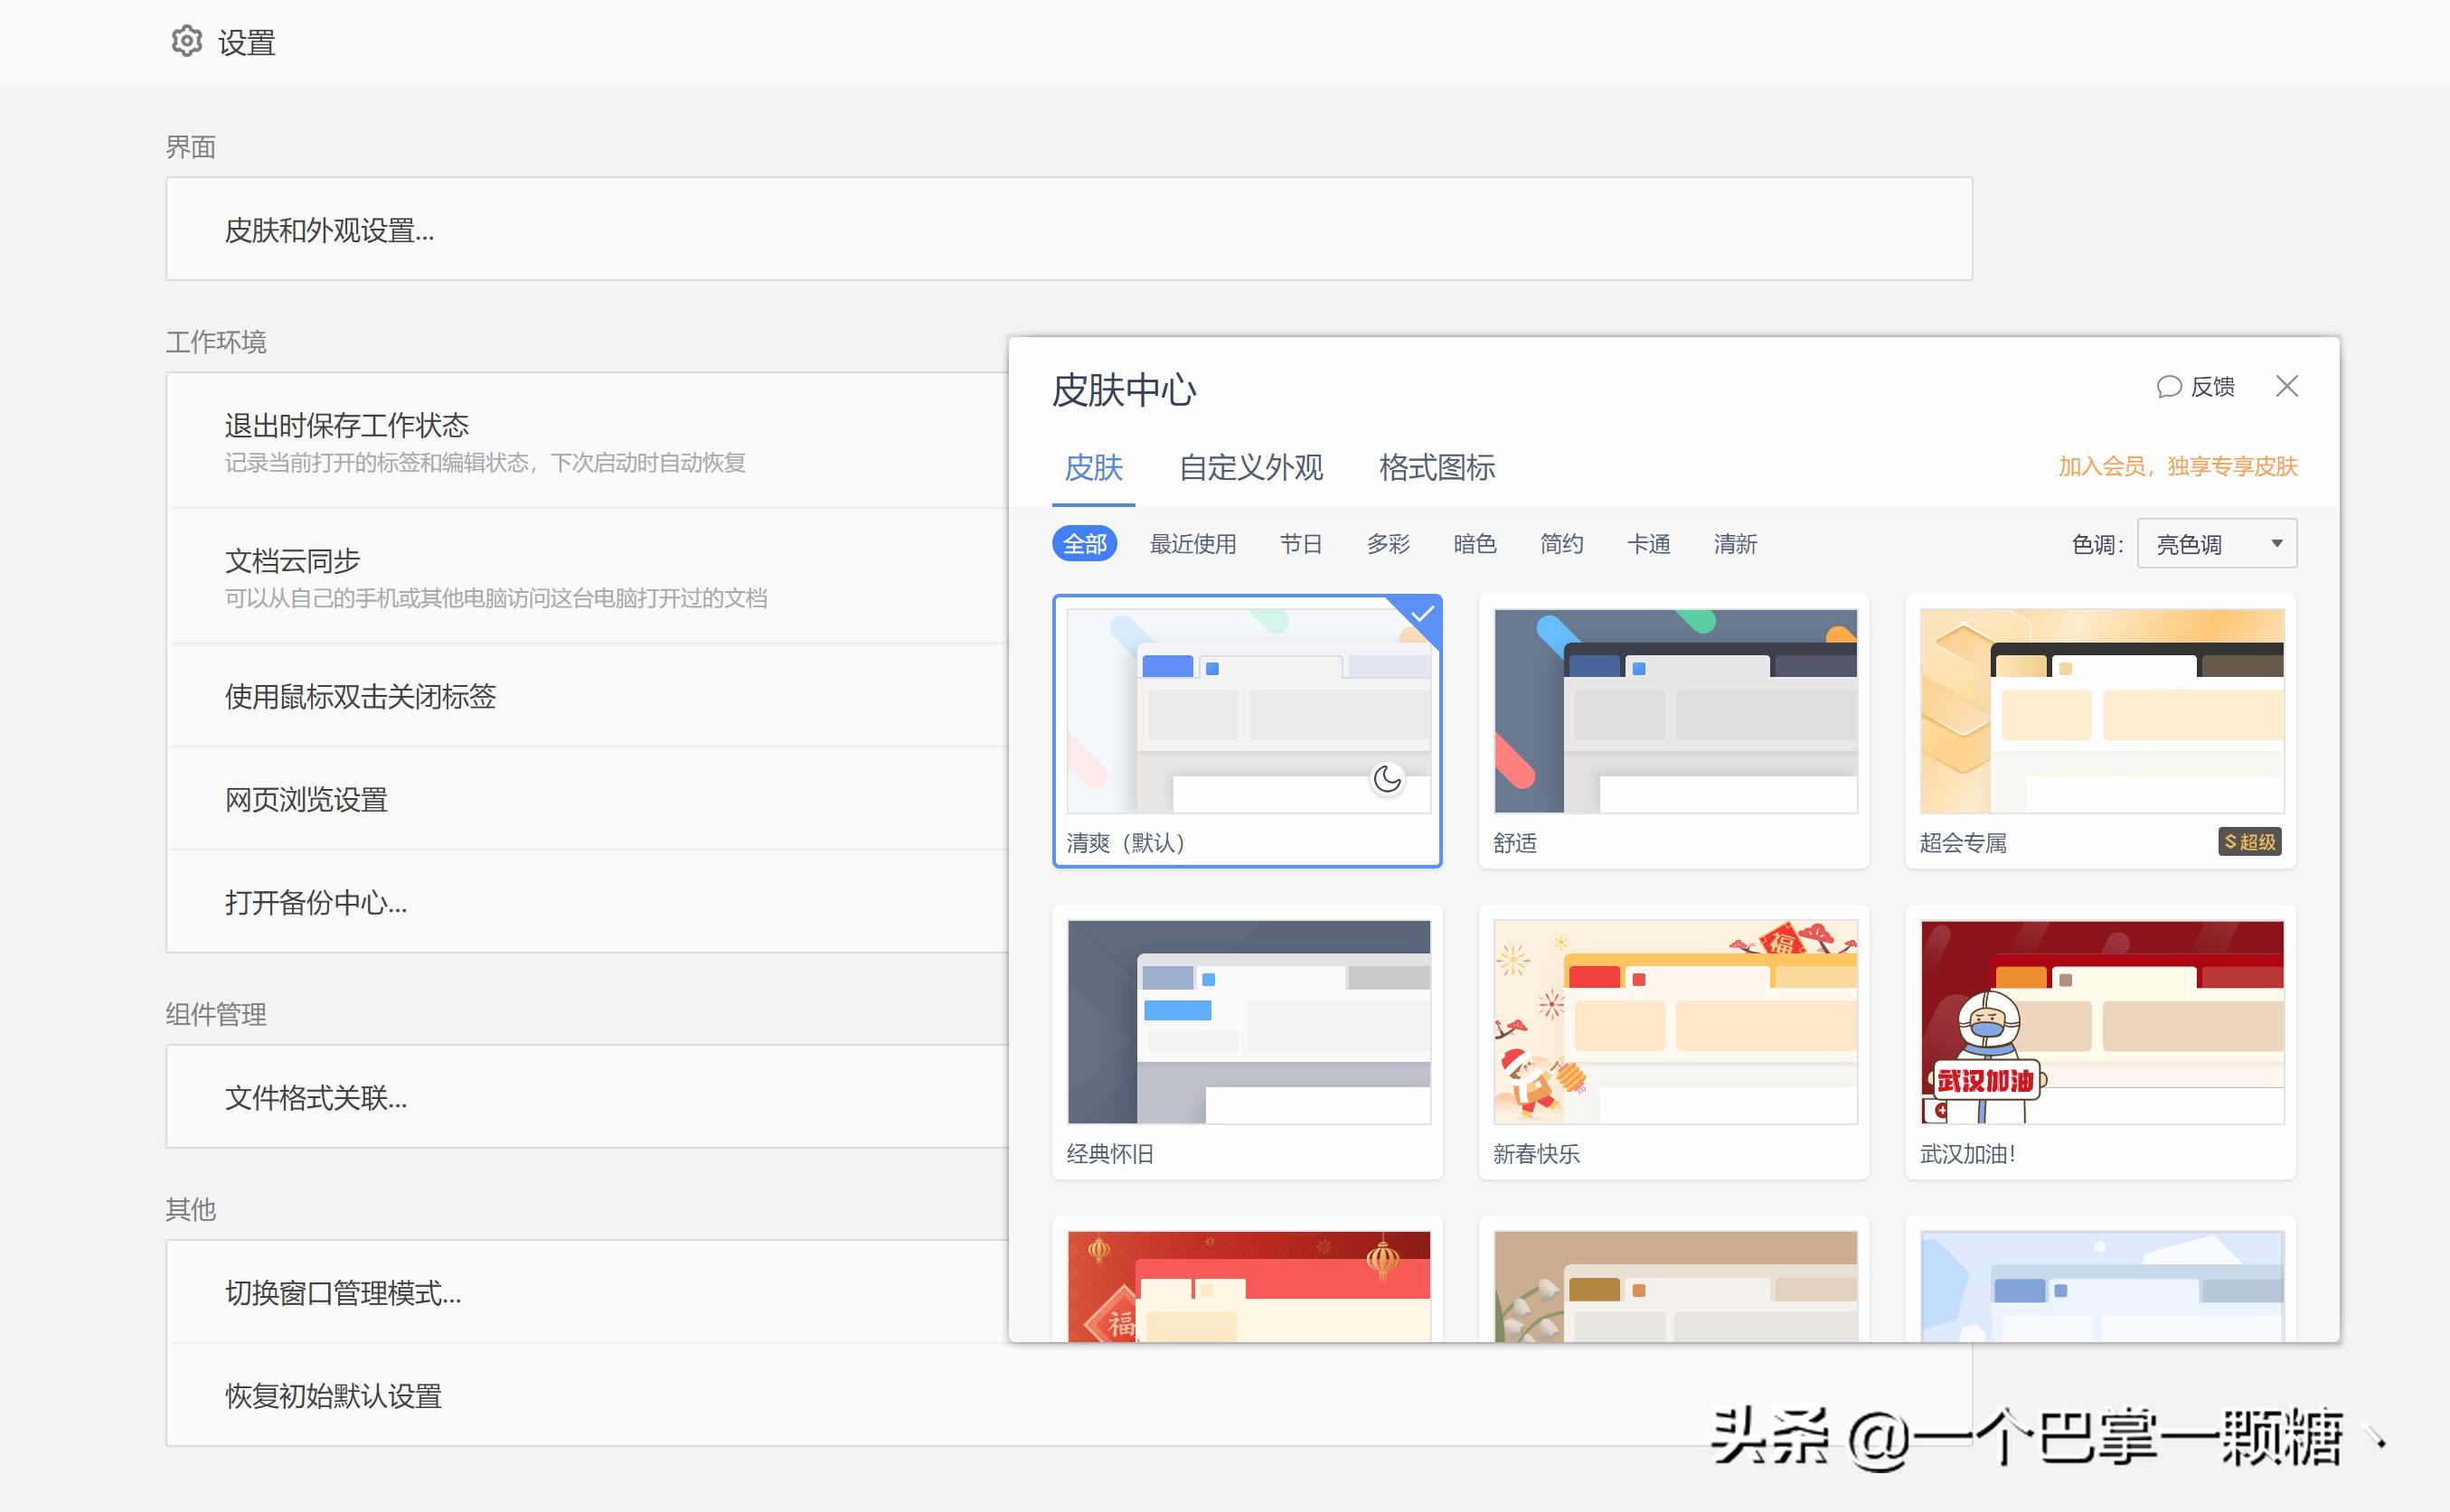2450x1512 pixels.
Task: Open the 亮色调 tone dropdown
Action: 2216,543
